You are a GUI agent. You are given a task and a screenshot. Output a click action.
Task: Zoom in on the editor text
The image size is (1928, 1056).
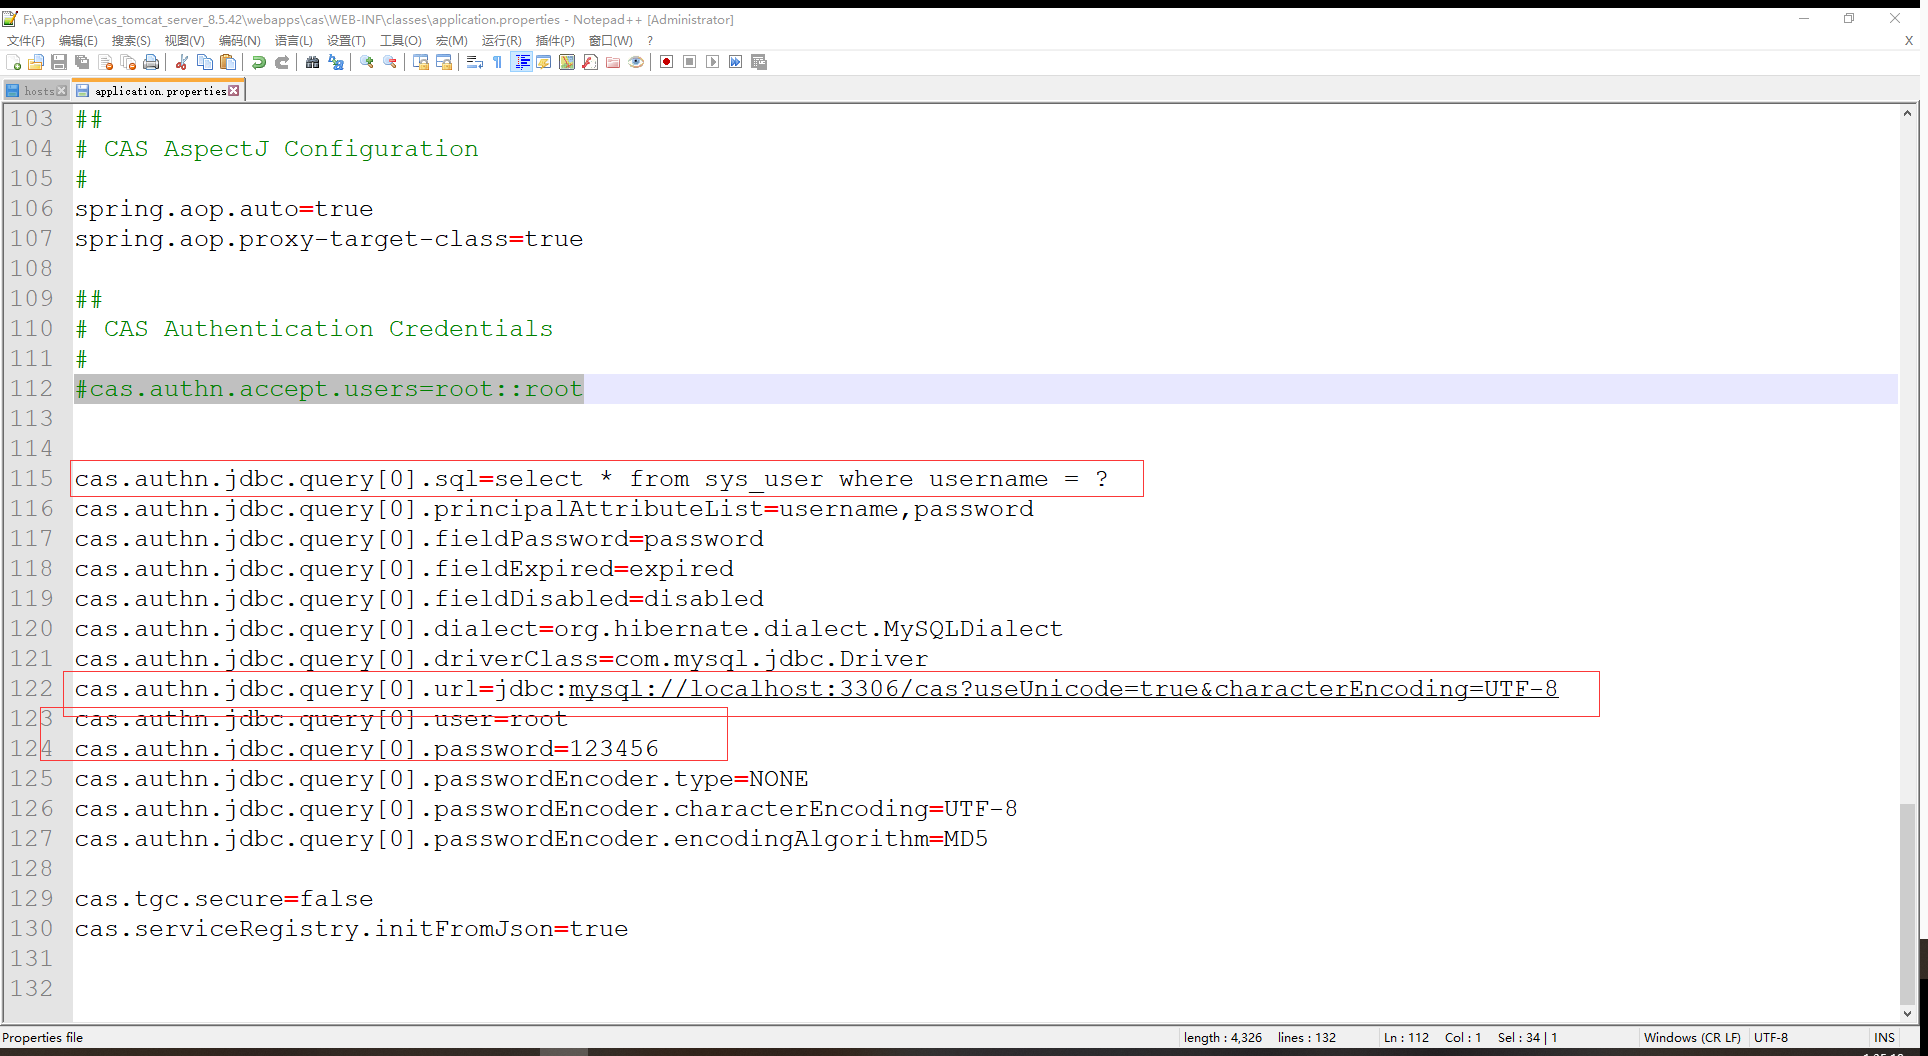click(367, 62)
